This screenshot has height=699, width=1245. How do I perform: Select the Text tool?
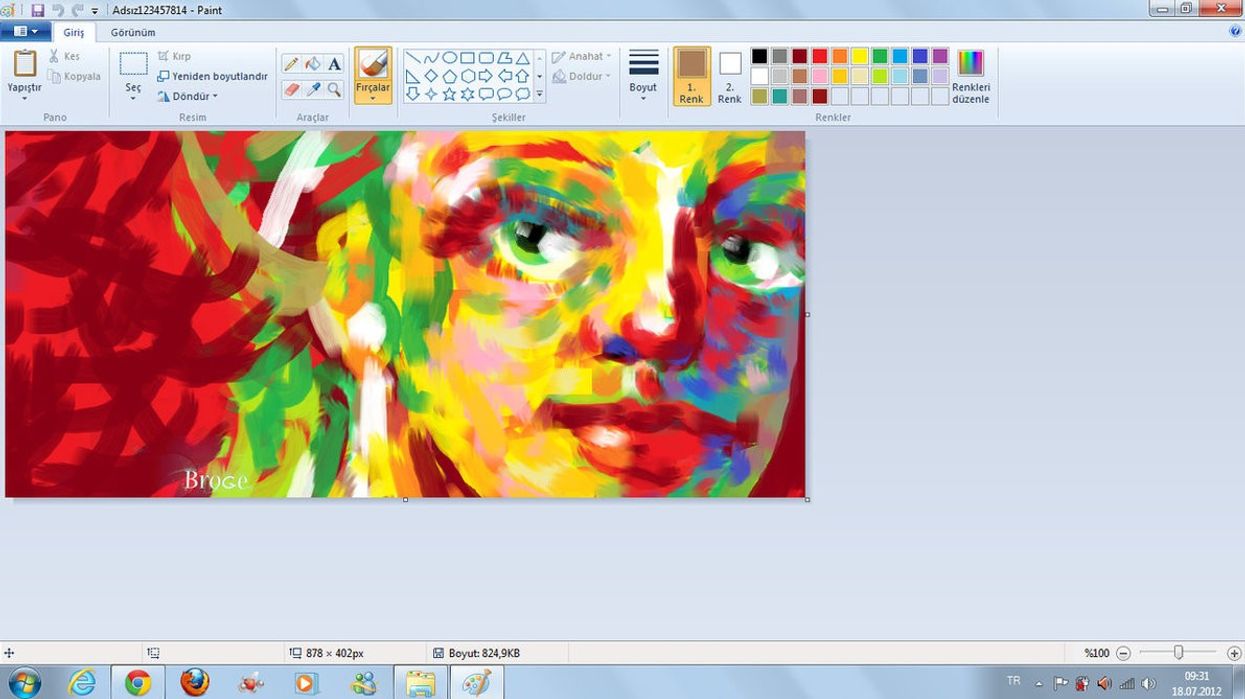click(x=334, y=62)
